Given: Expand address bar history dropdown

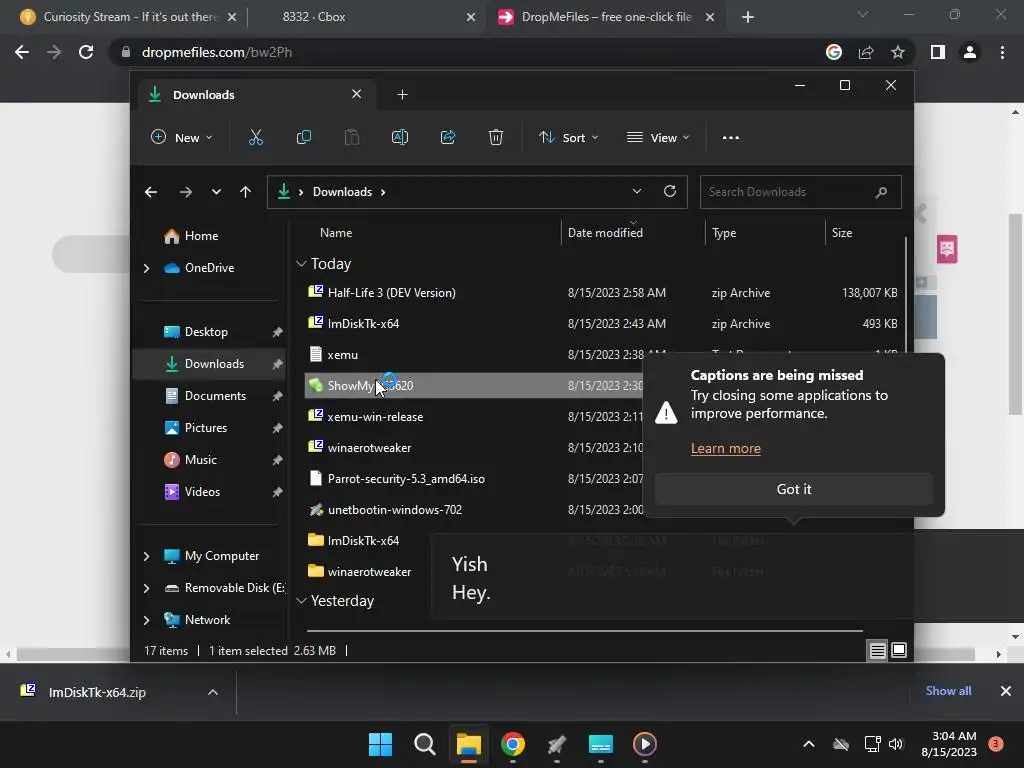Looking at the screenshot, I should point(637,191).
